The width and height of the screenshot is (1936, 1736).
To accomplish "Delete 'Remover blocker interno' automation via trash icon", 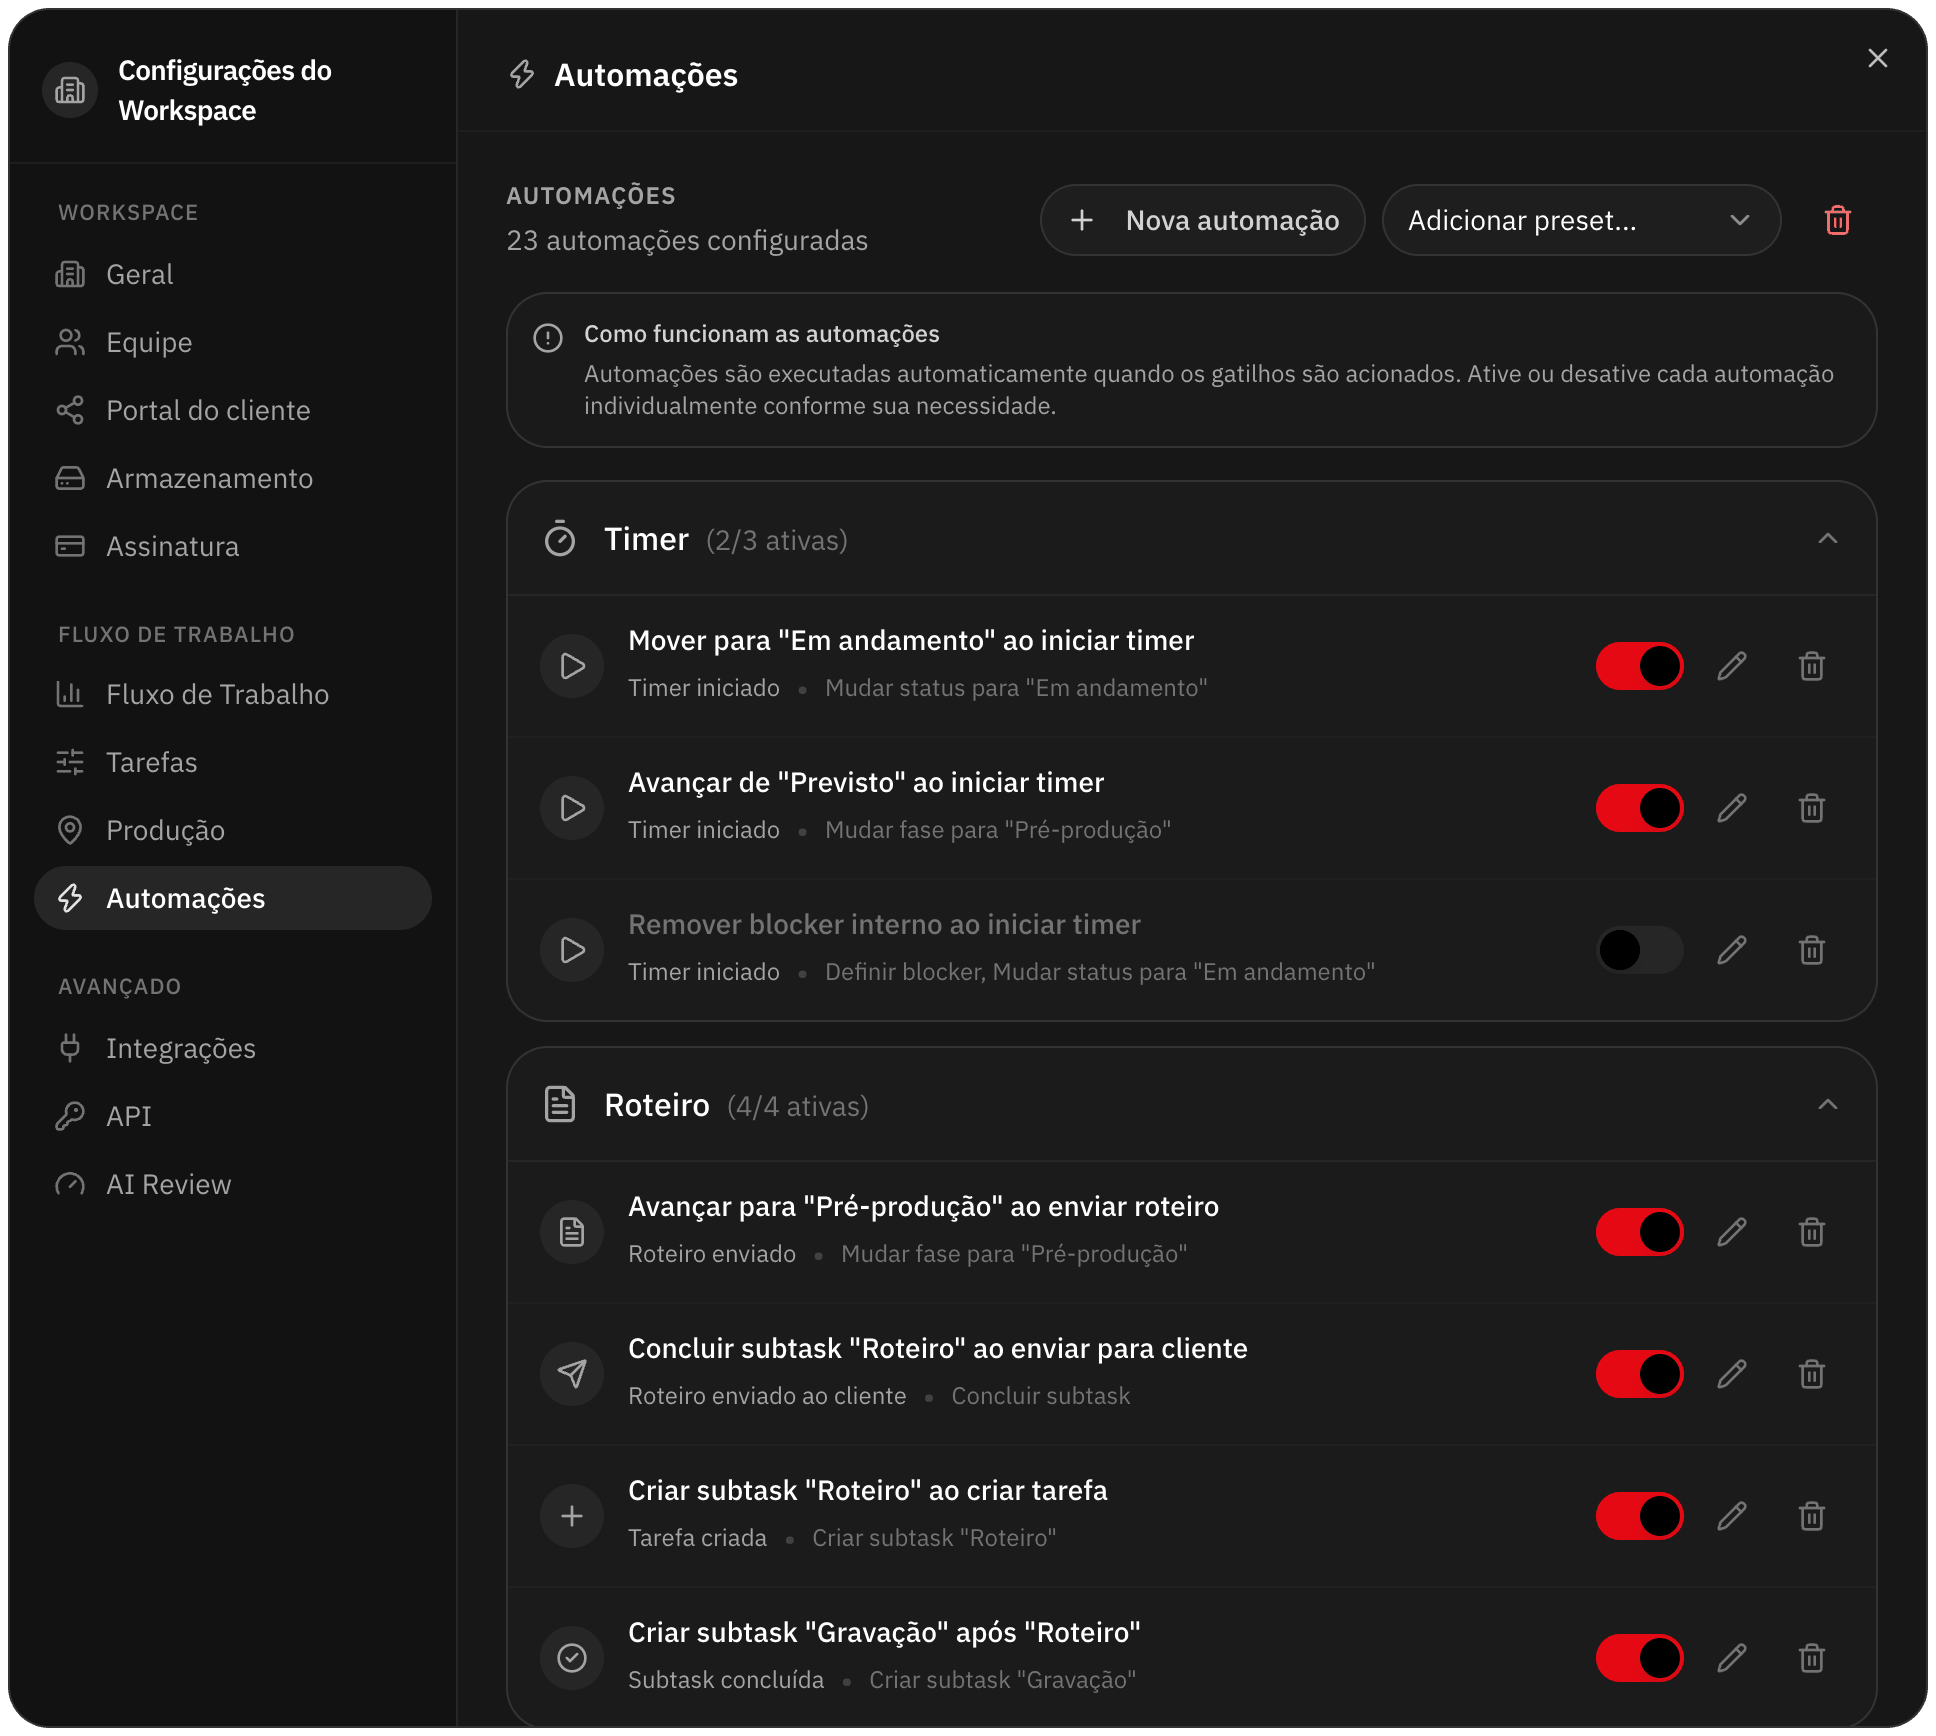I will 1812,950.
